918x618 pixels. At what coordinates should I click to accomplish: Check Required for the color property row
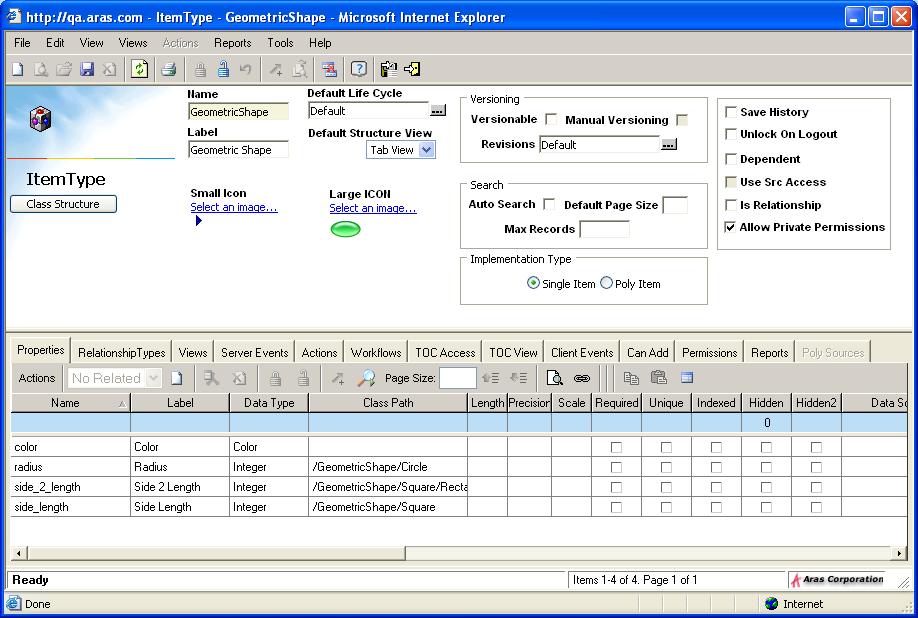click(x=616, y=447)
